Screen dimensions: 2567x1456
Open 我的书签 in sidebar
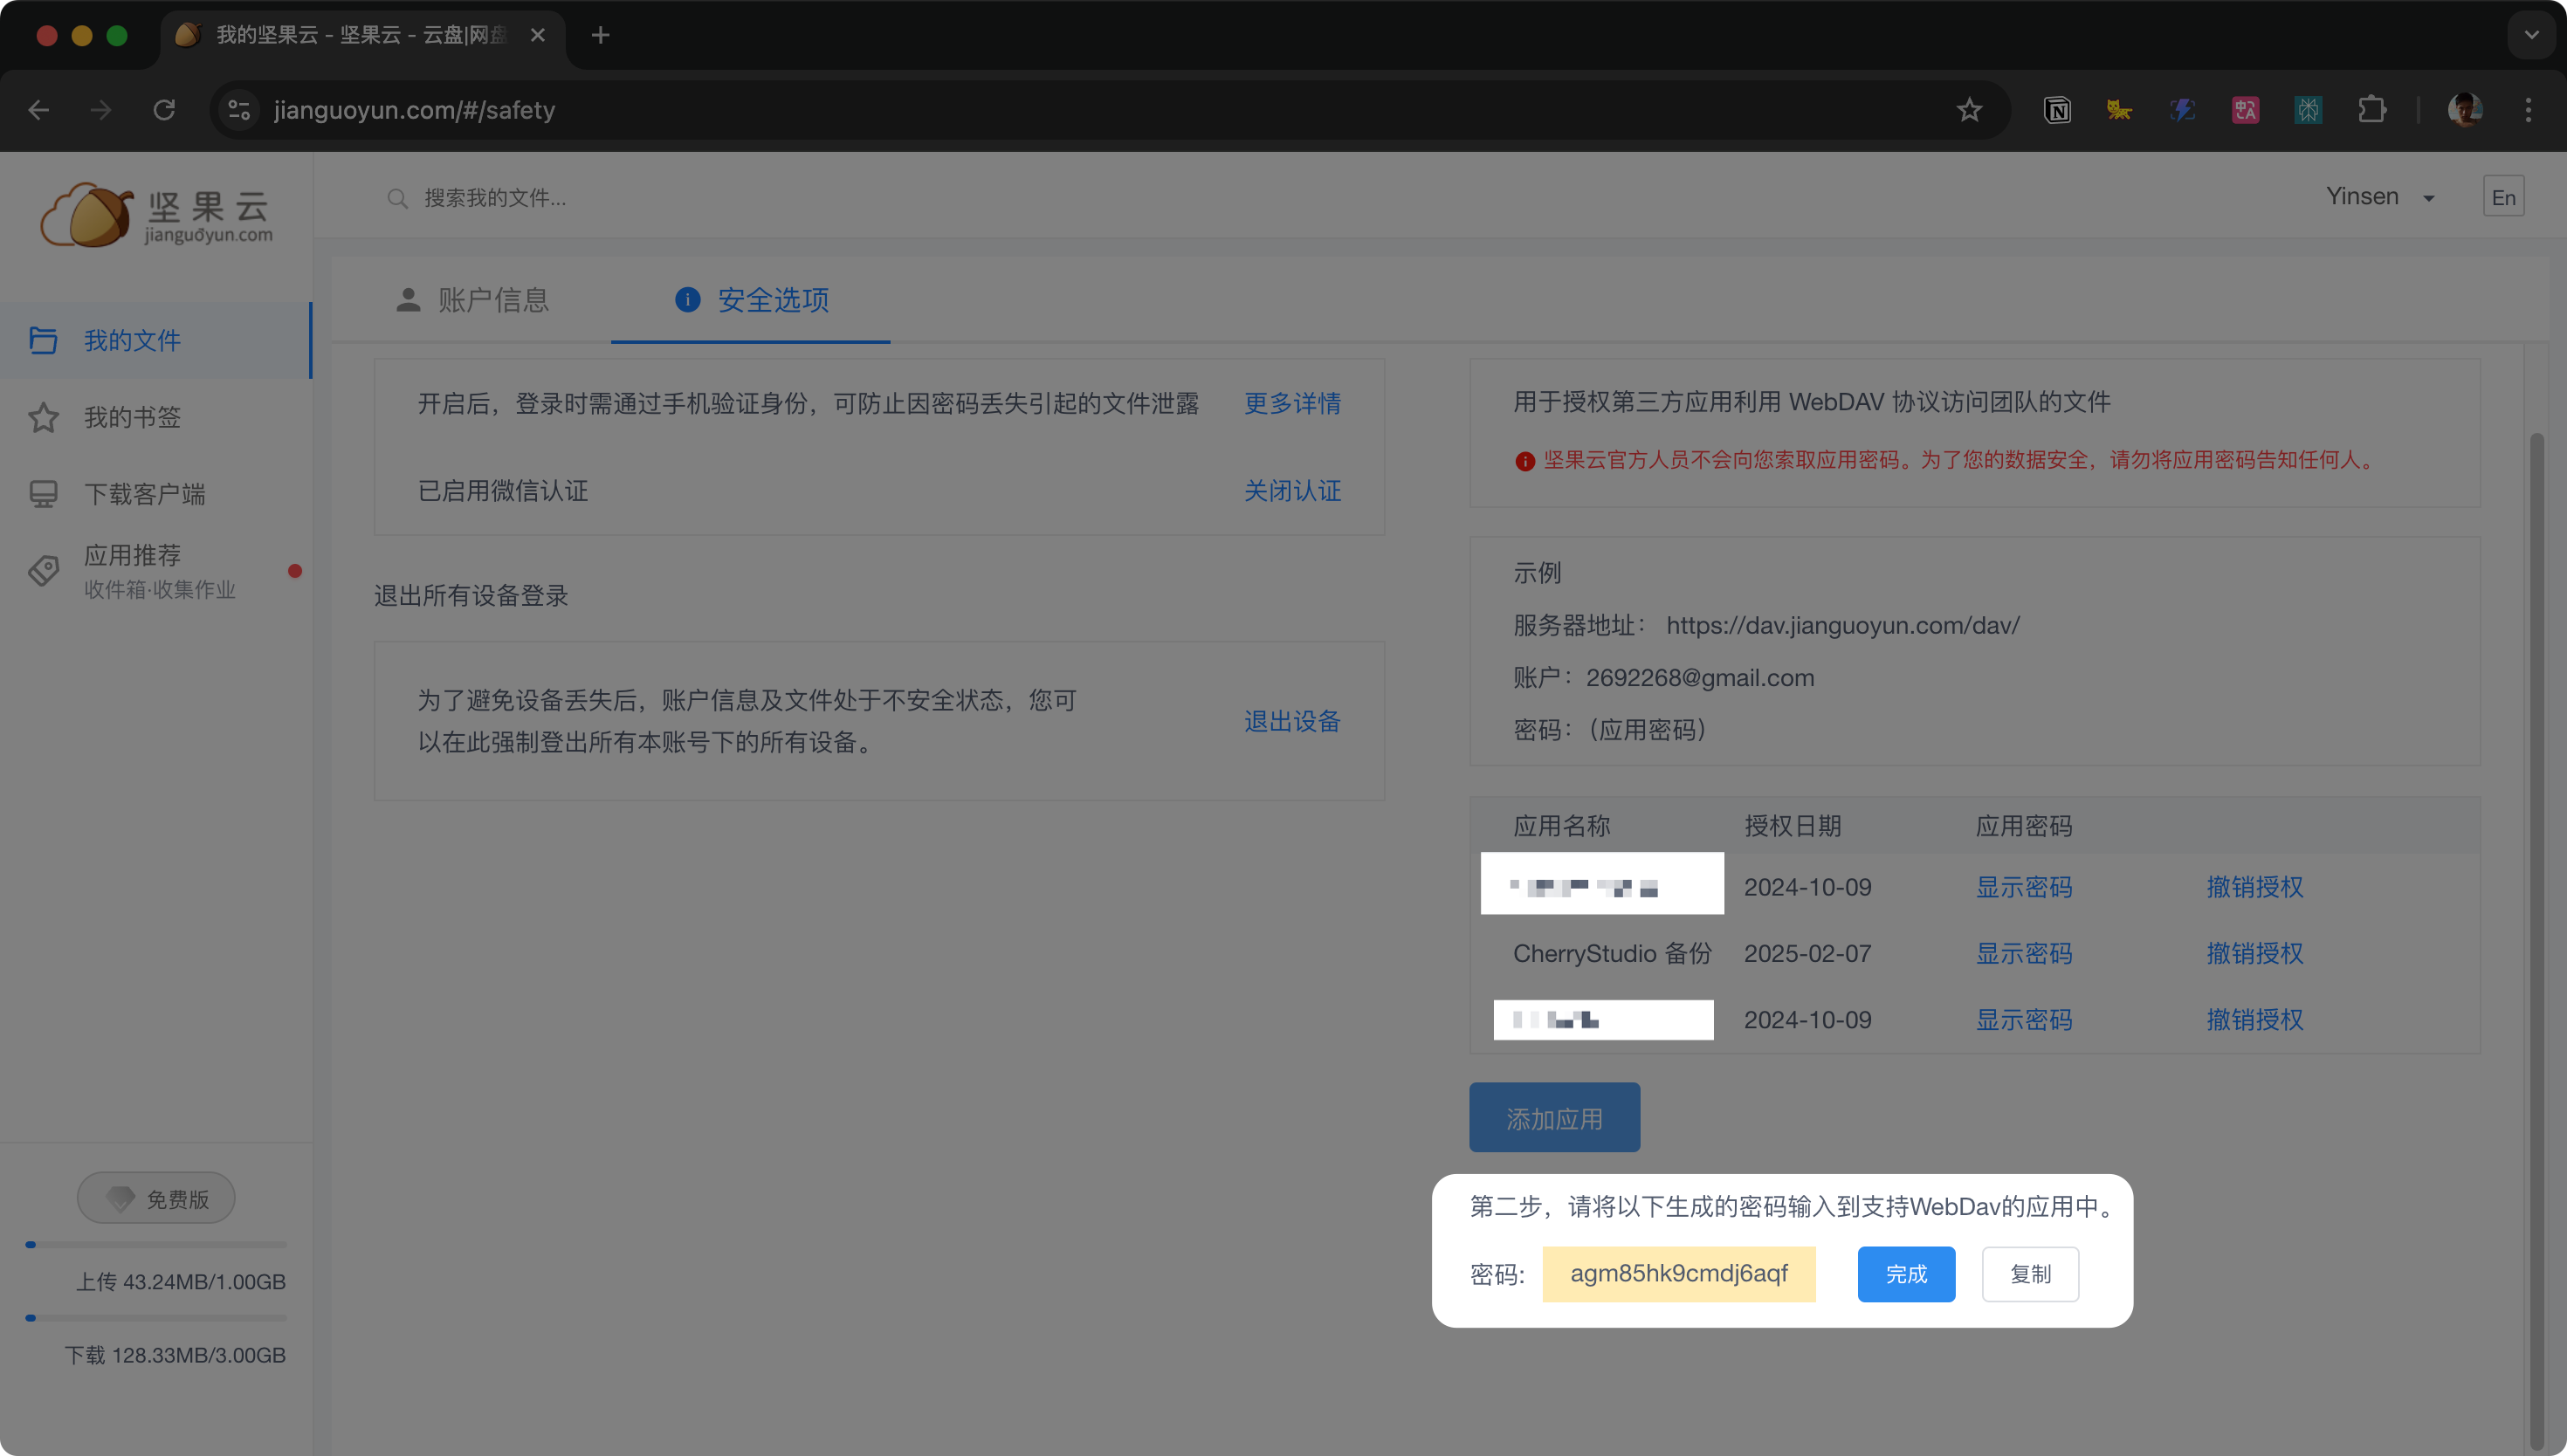(x=132, y=417)
